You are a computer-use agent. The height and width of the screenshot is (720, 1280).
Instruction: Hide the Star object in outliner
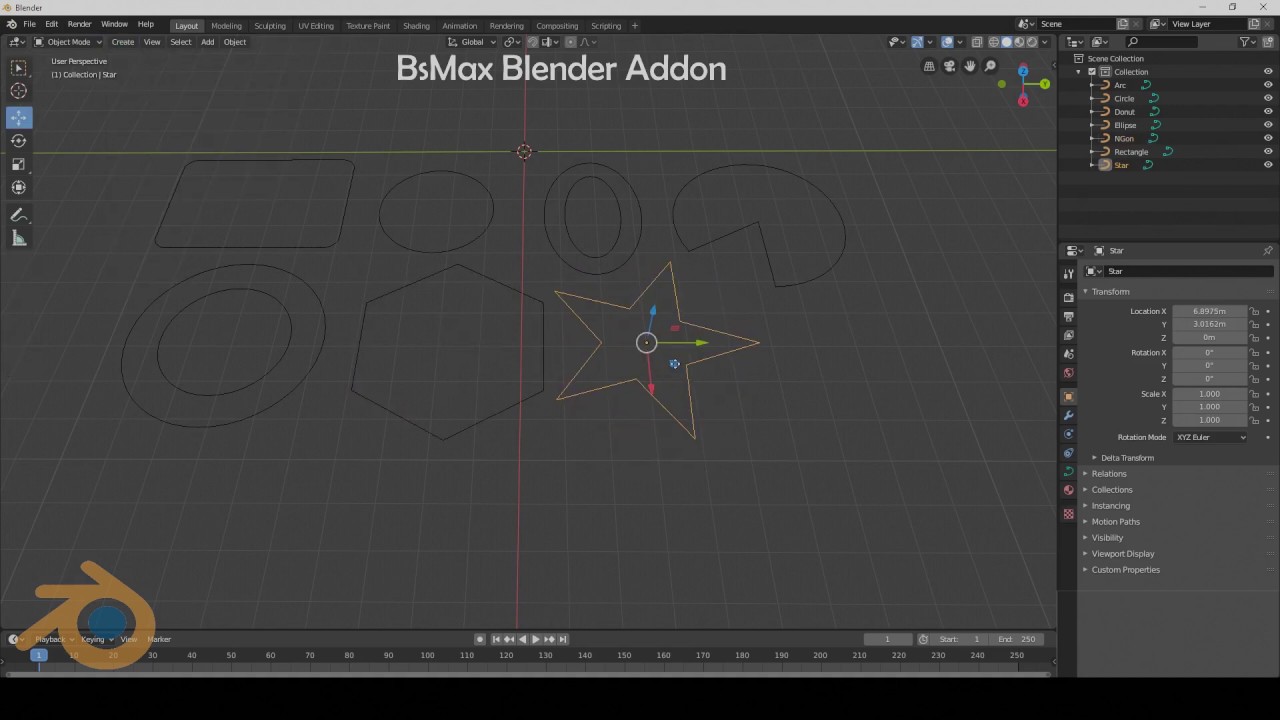(x=1268, y=165)
